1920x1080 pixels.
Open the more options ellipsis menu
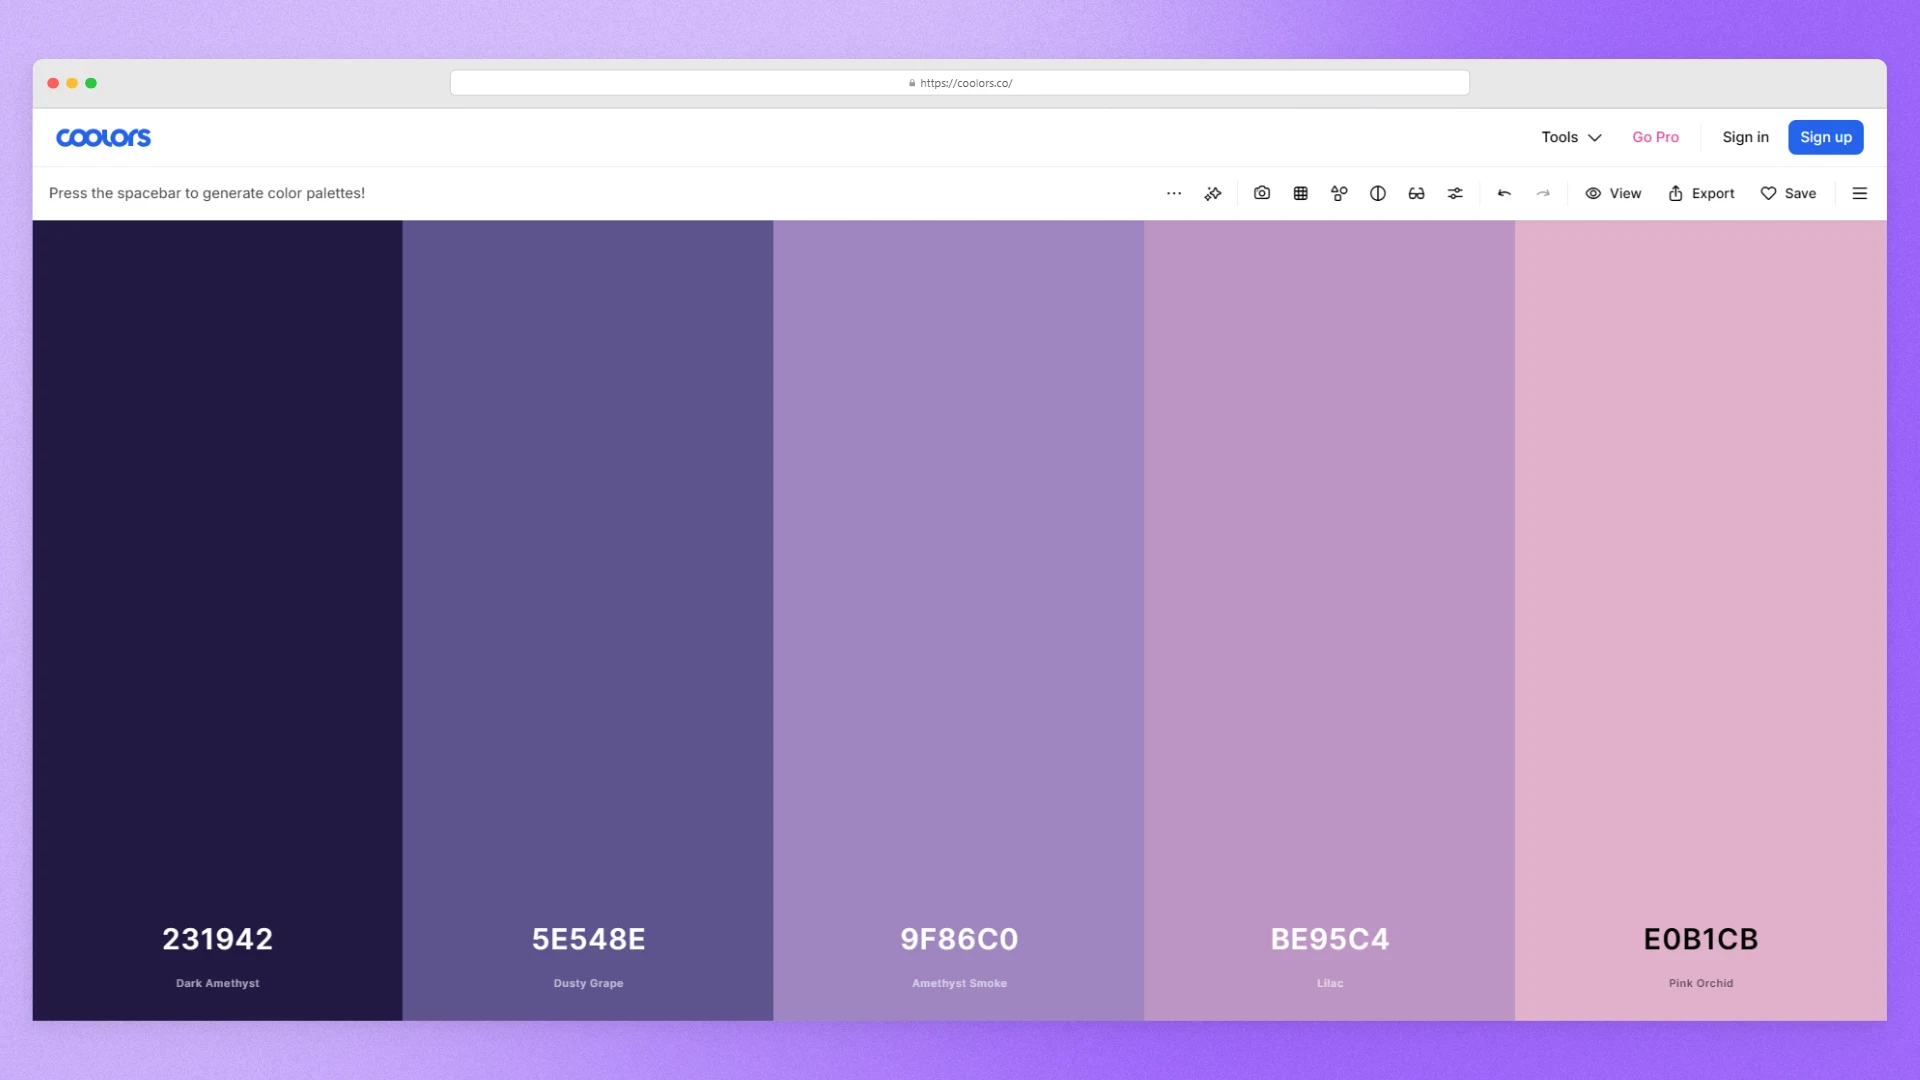tap(1174, 193)
